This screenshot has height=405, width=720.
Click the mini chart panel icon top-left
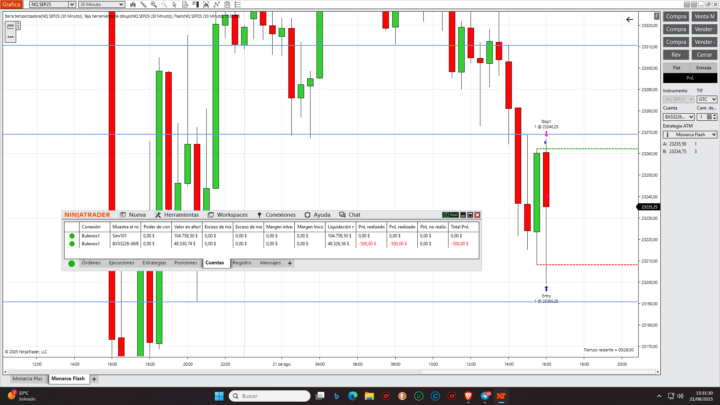[10, 27]
